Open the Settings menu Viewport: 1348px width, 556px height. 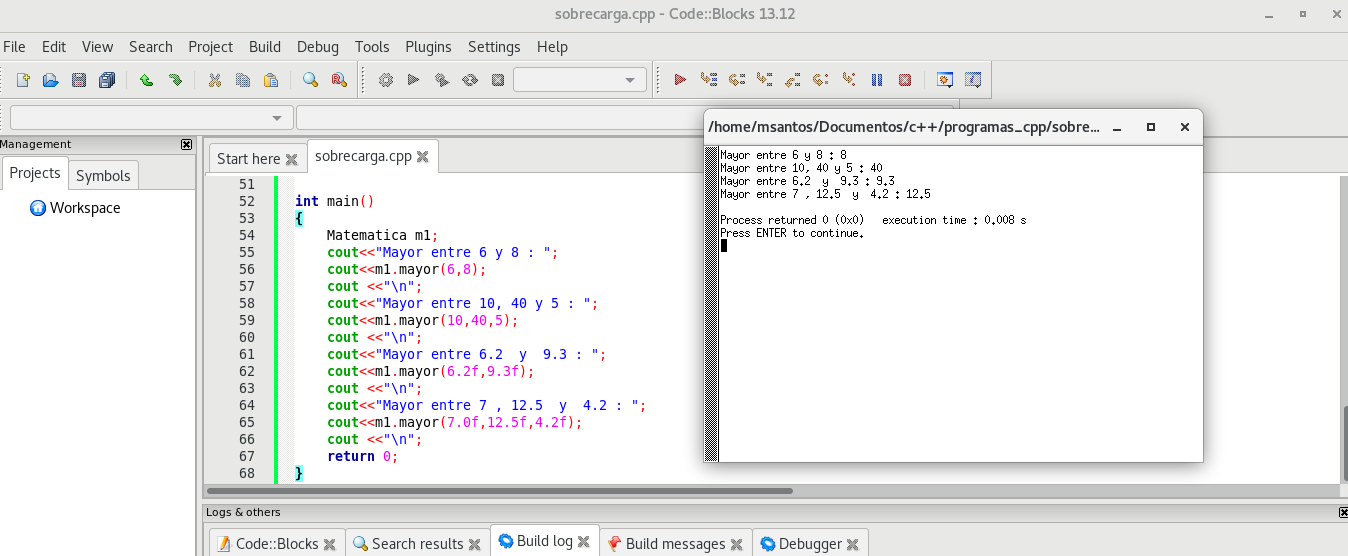[x=494, y=47]
